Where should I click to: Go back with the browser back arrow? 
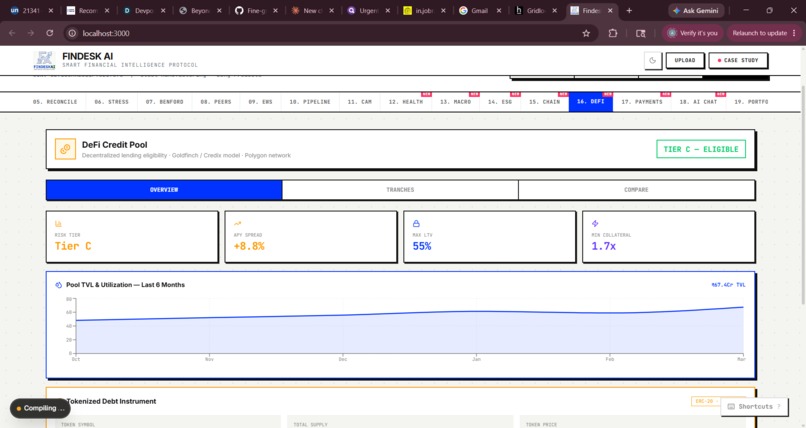[x=12, y=33]
